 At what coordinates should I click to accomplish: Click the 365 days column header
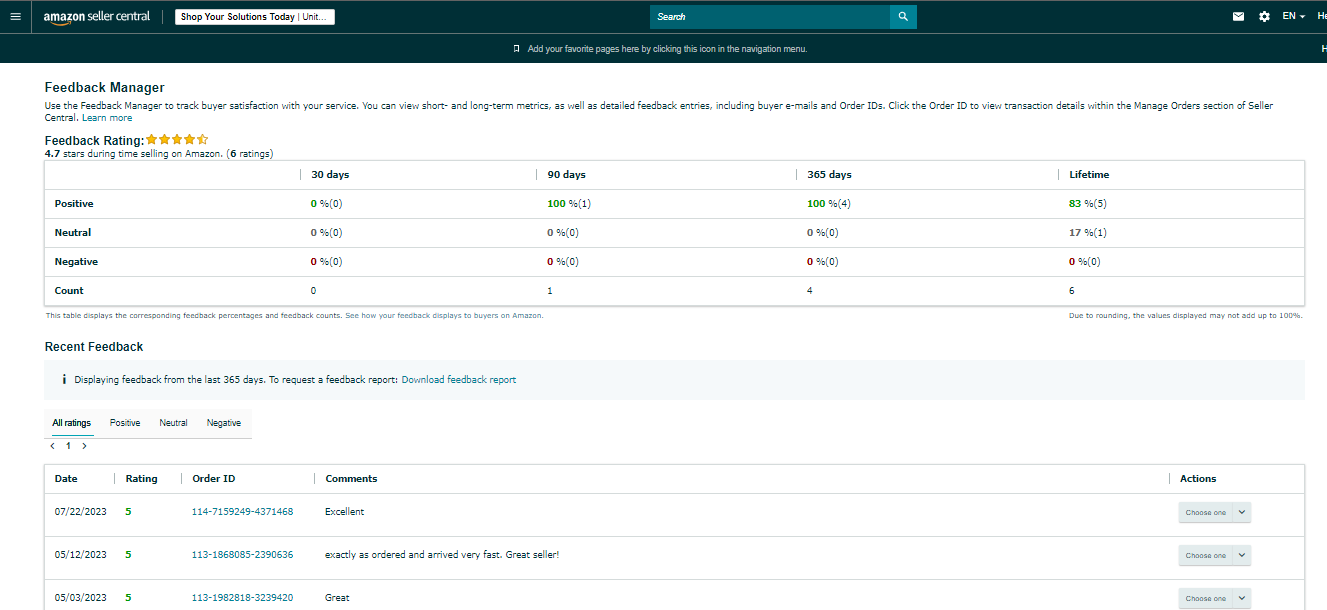pos(830,175)
